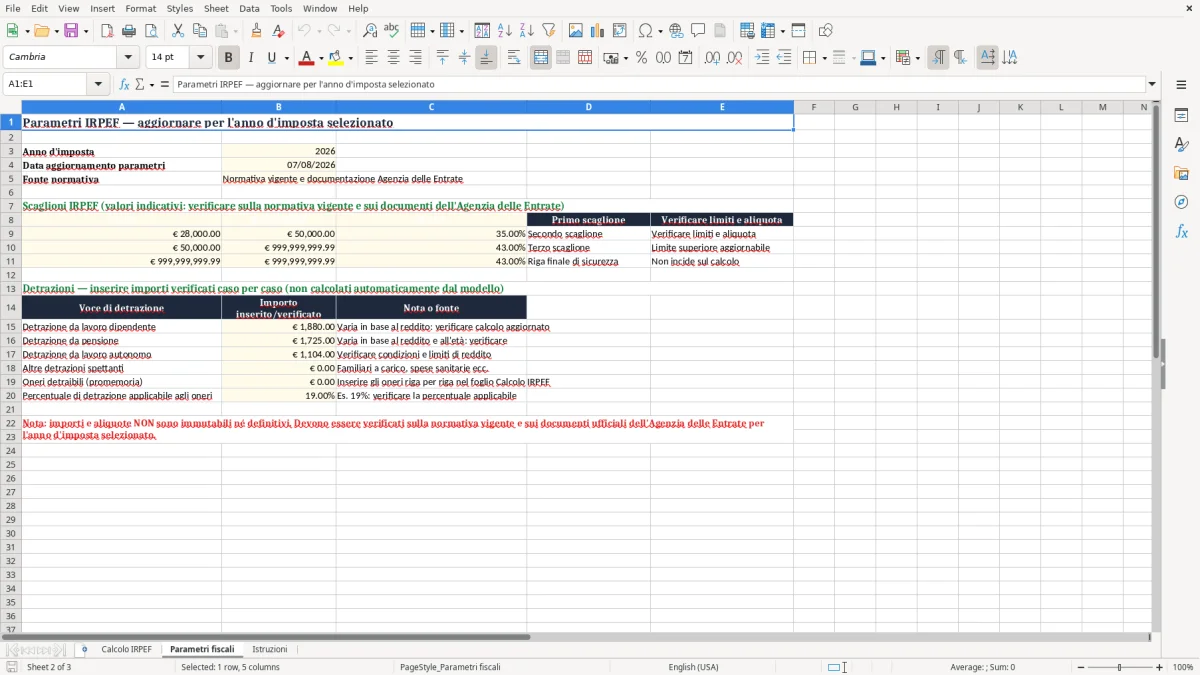Open the Conditional Formatting dropdown arrow
The image size is (1200, 675).
917,58
